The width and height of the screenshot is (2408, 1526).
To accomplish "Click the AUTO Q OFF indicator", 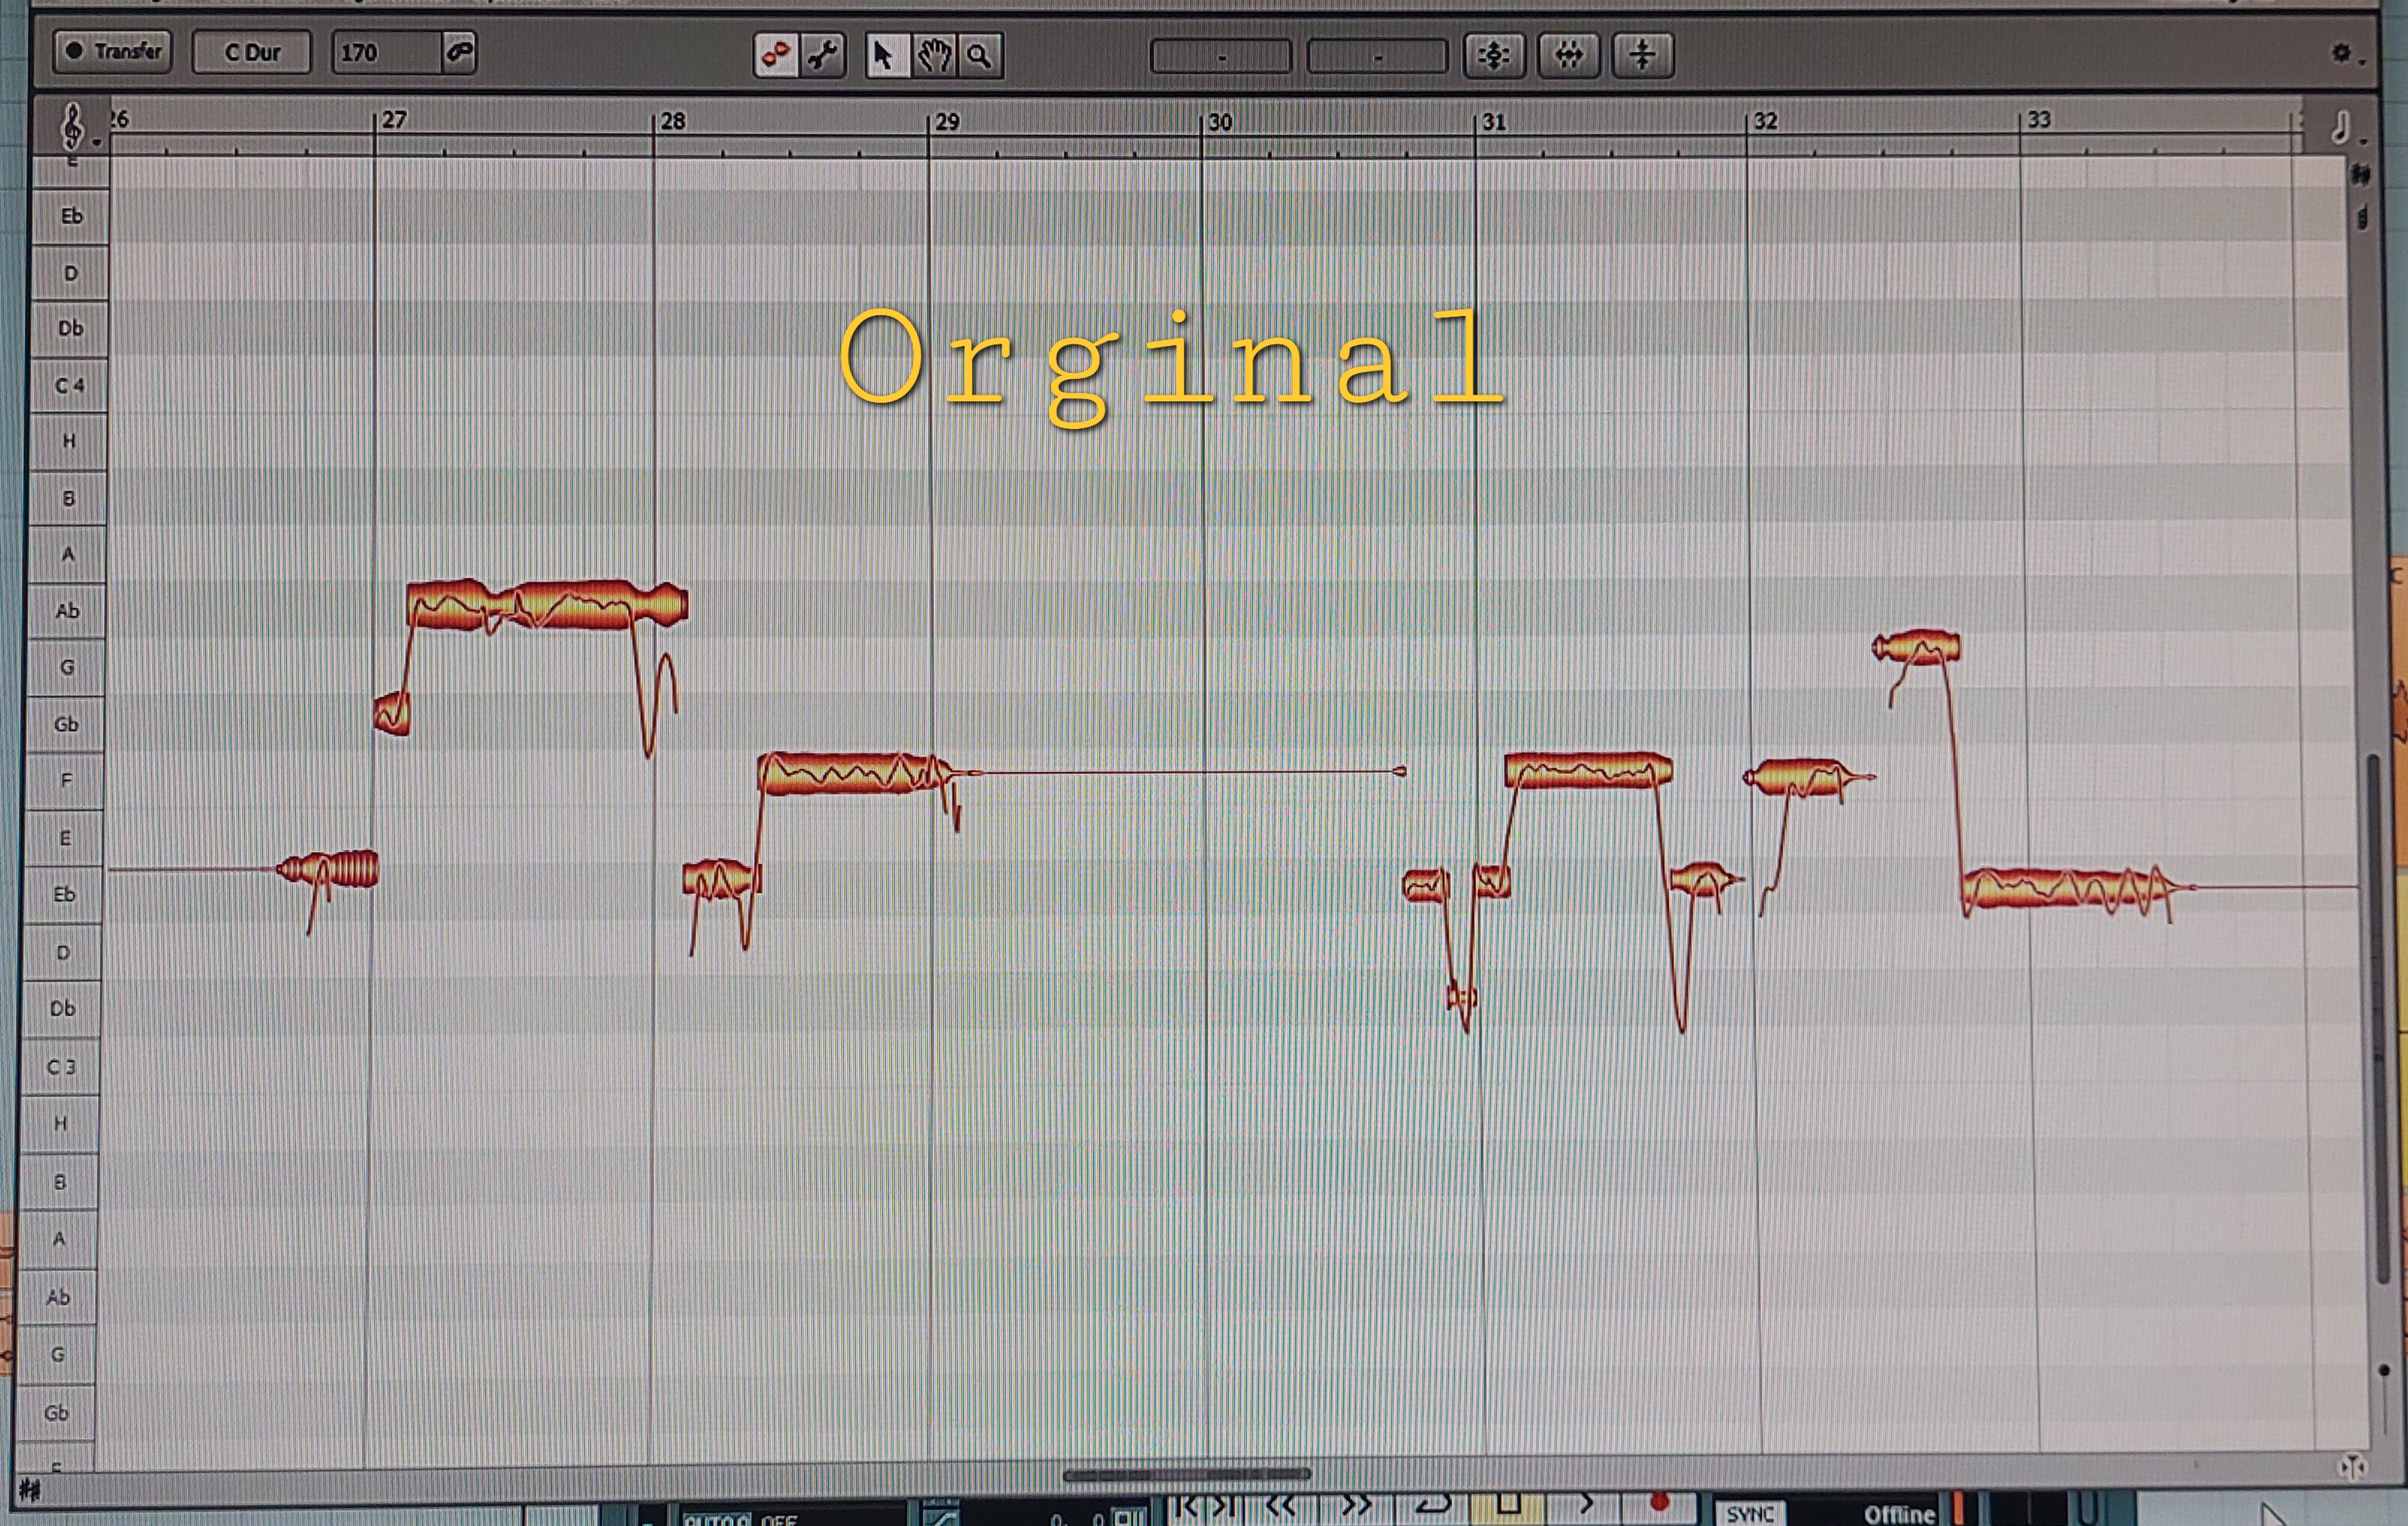I will [740, 1518].
